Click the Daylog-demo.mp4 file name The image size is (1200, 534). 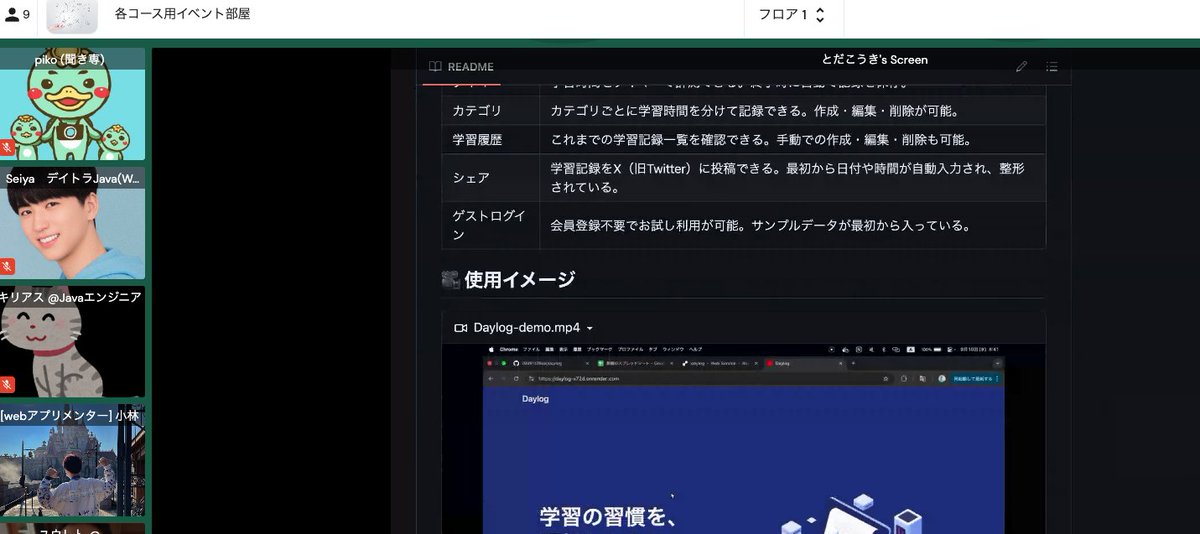(x=527, y=328)
